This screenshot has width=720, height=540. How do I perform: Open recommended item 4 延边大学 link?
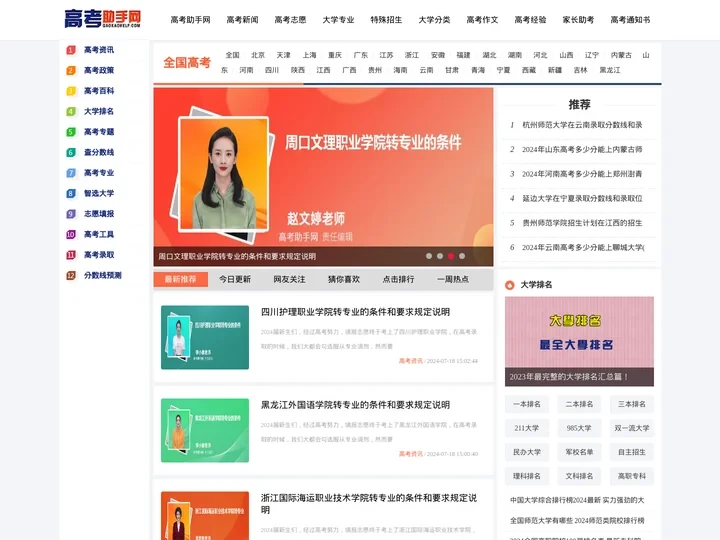582,198
